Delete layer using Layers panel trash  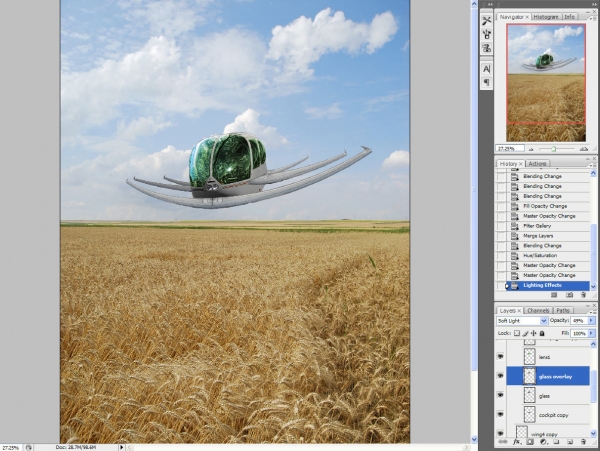click(x=583, y=441)
